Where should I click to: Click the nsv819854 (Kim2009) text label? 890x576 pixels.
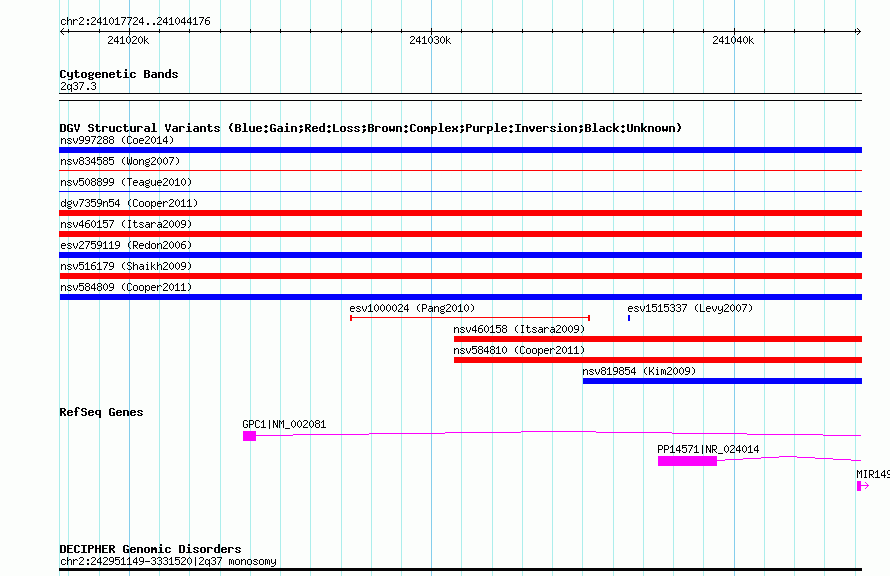coord(639,371)
